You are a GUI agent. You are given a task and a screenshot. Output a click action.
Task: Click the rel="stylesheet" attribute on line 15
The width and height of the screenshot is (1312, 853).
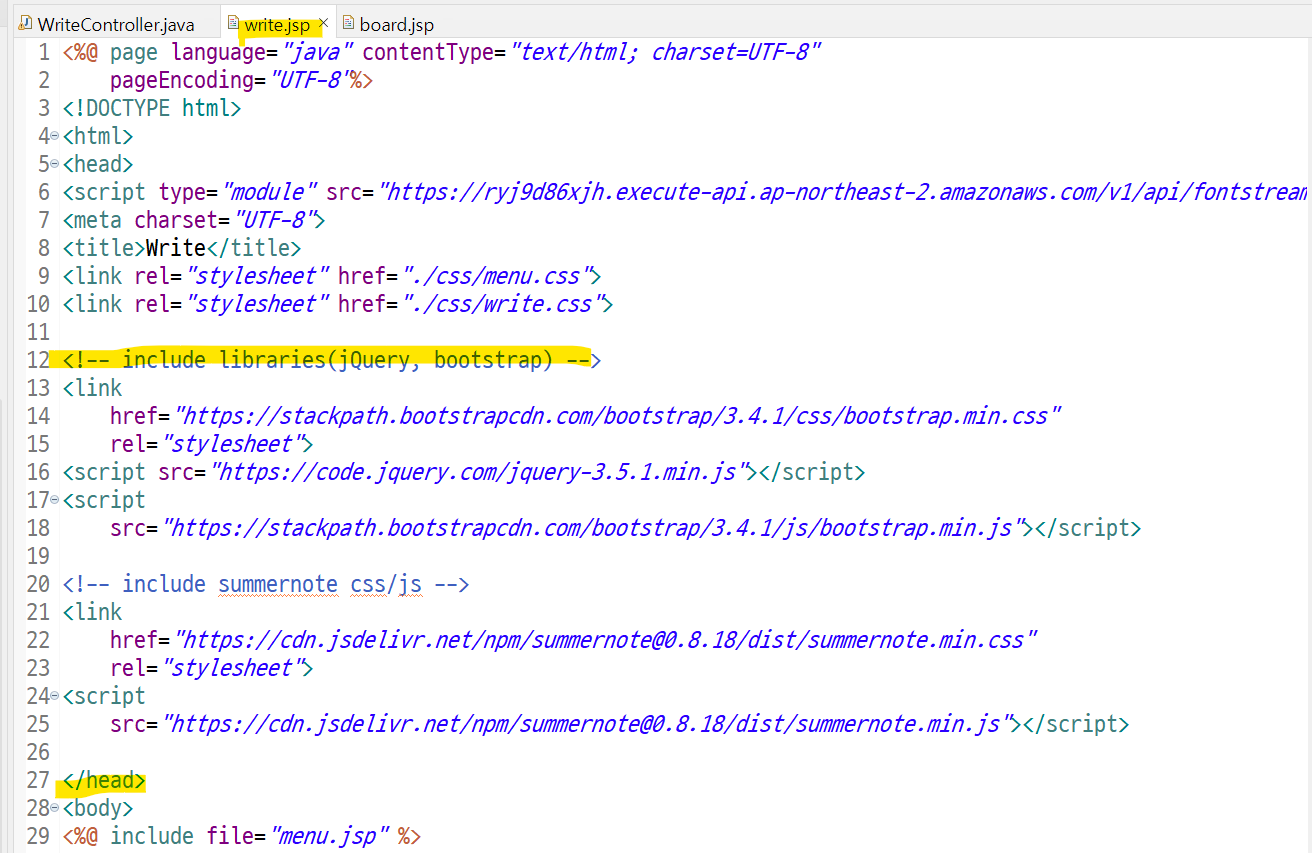pyautogui.click(x=206, y=444)
